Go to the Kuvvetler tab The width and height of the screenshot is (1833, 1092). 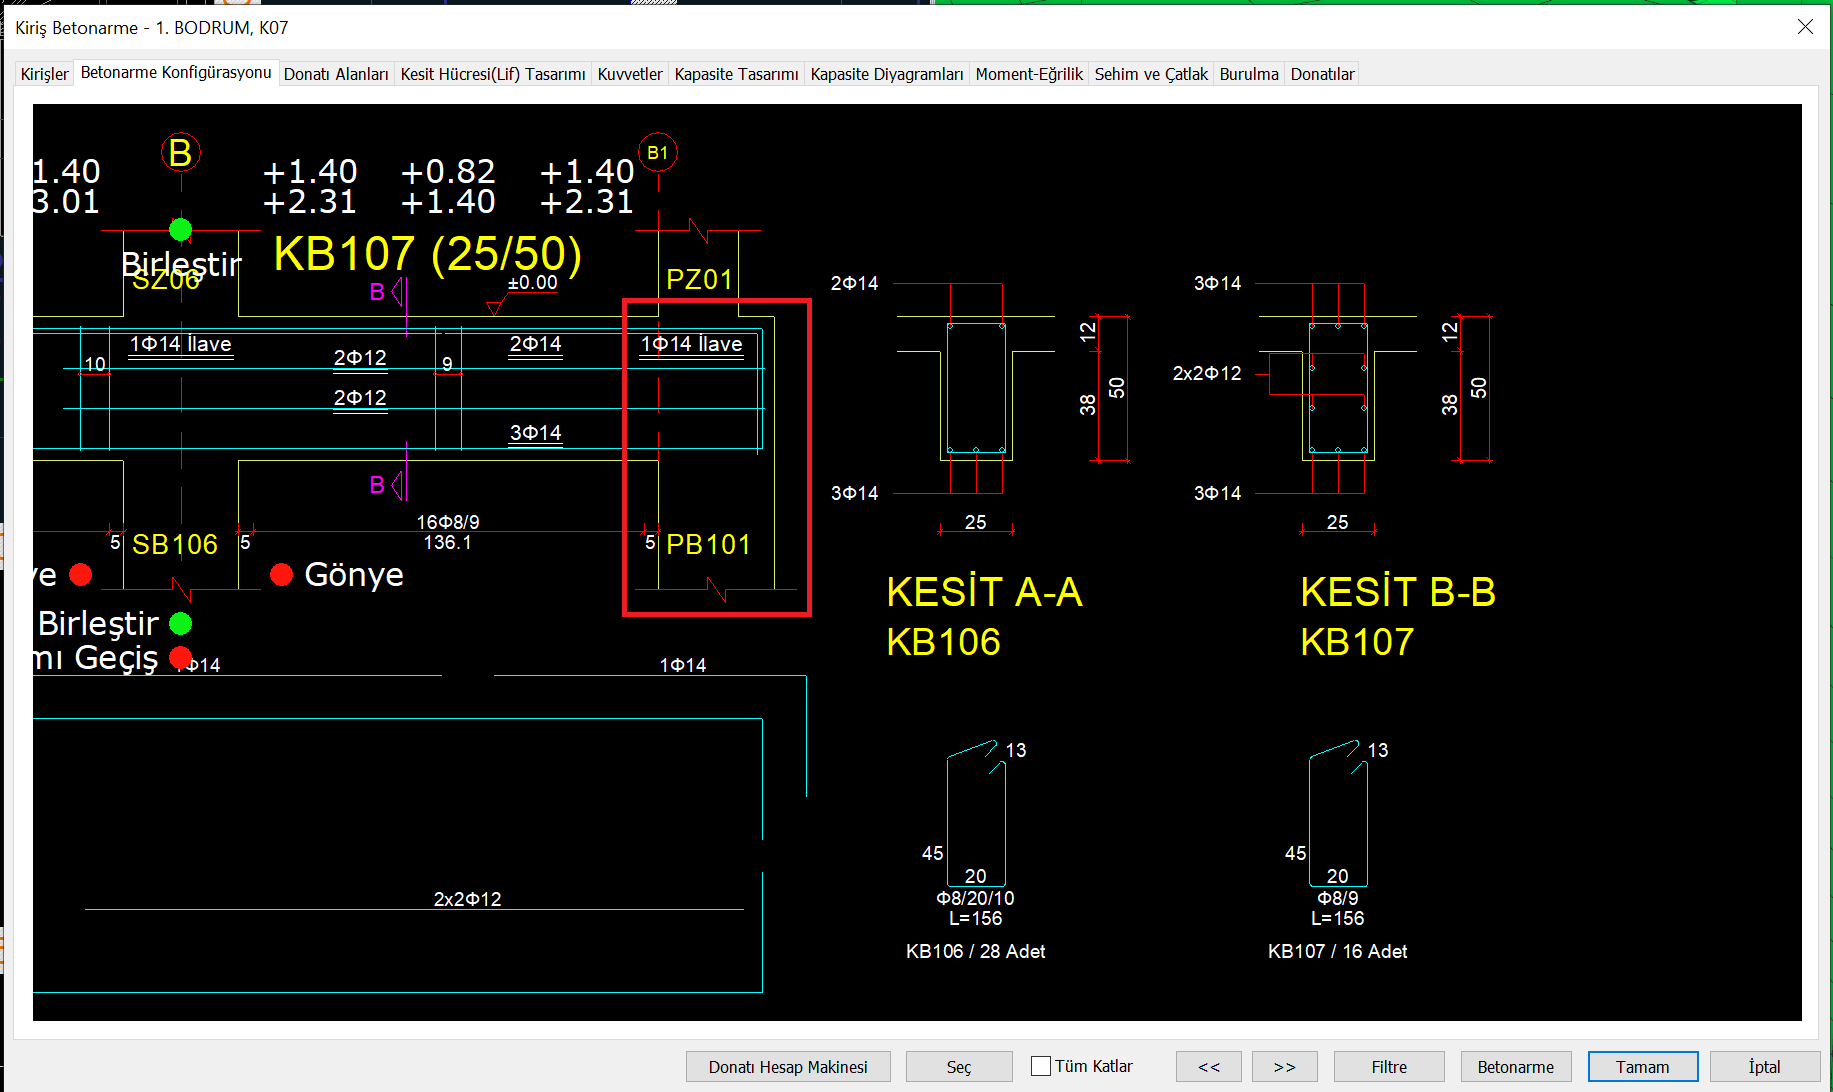pyautogui.click(x=630, y=74)
